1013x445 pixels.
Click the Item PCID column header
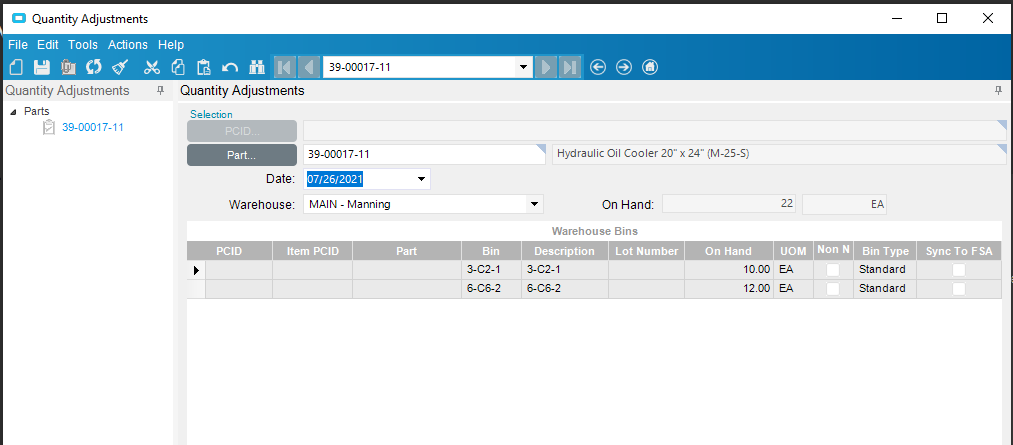[312, 251]
